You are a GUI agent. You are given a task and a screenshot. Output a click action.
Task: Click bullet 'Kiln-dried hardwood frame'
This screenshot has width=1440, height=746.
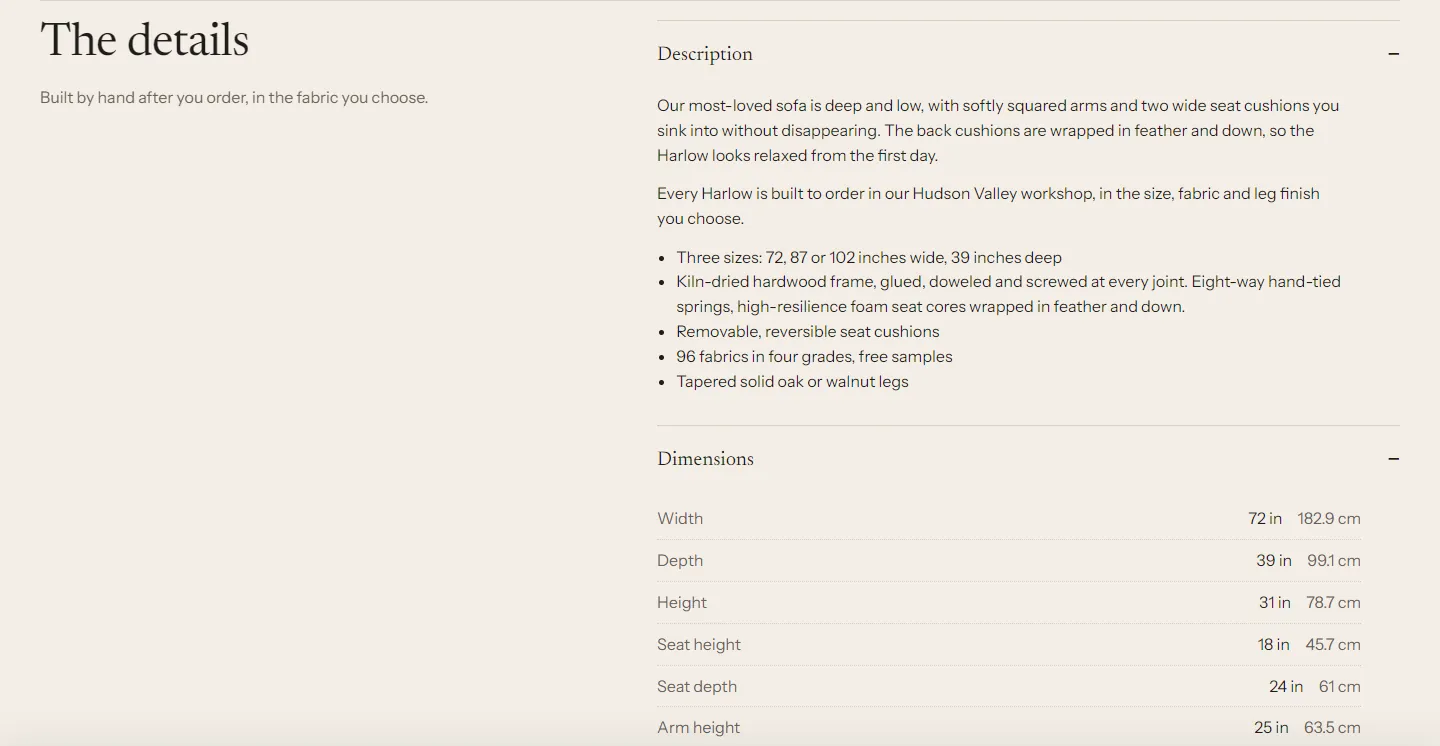click(1008, 294)
